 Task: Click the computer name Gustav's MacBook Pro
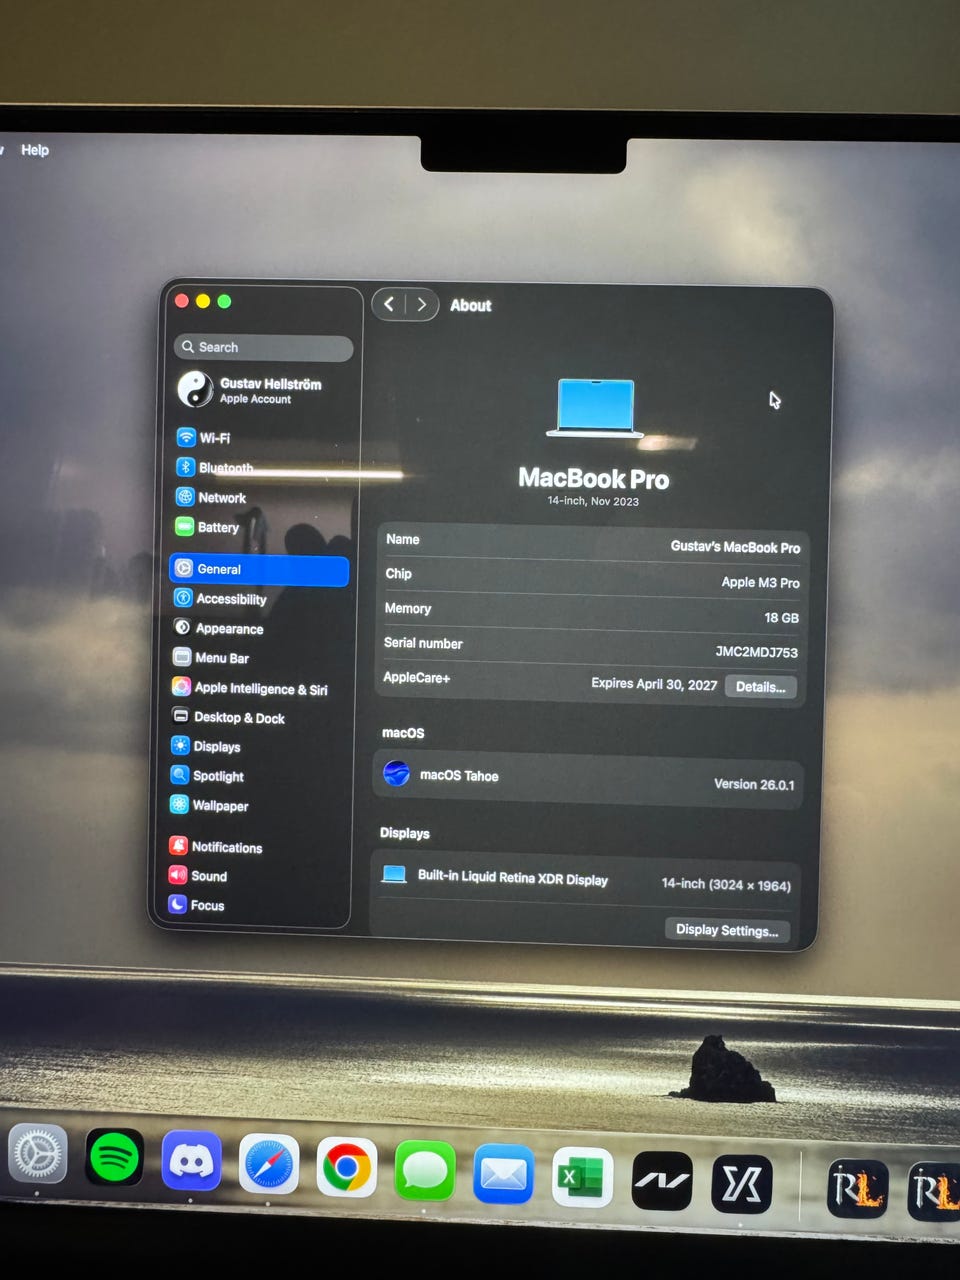click(735, 547)
